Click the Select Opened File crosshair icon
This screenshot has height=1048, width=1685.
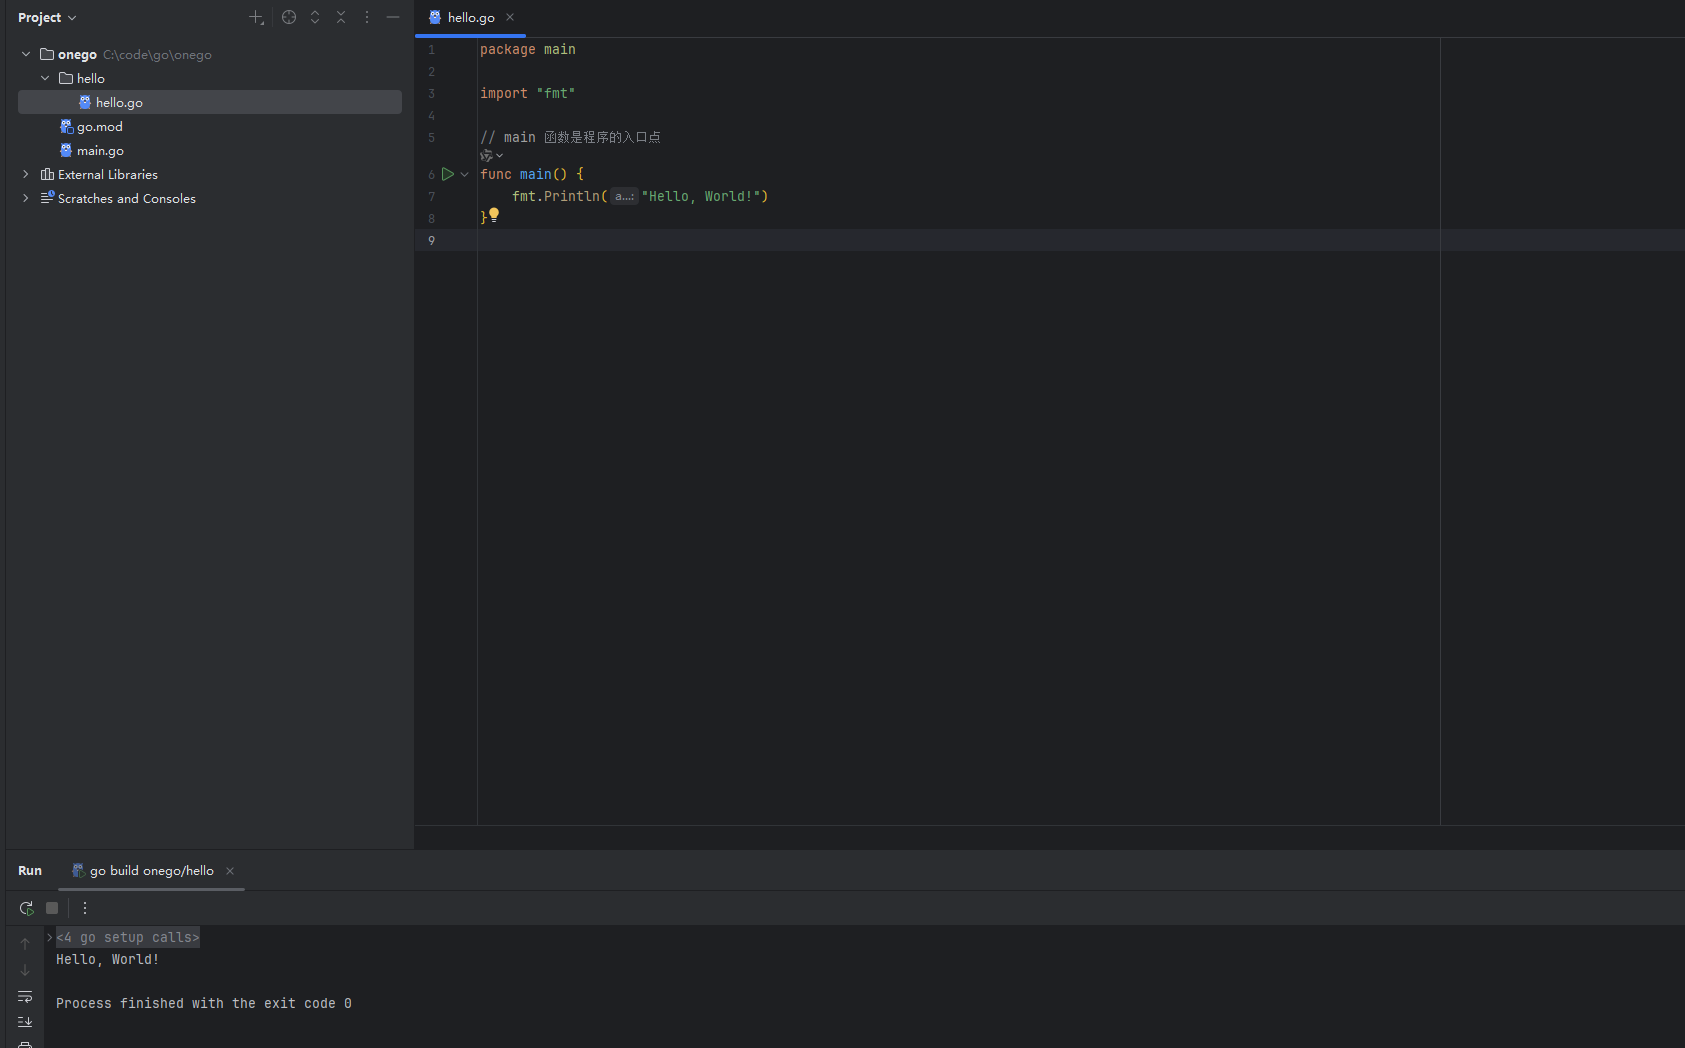pyautogui.click(x=289, y=17)
